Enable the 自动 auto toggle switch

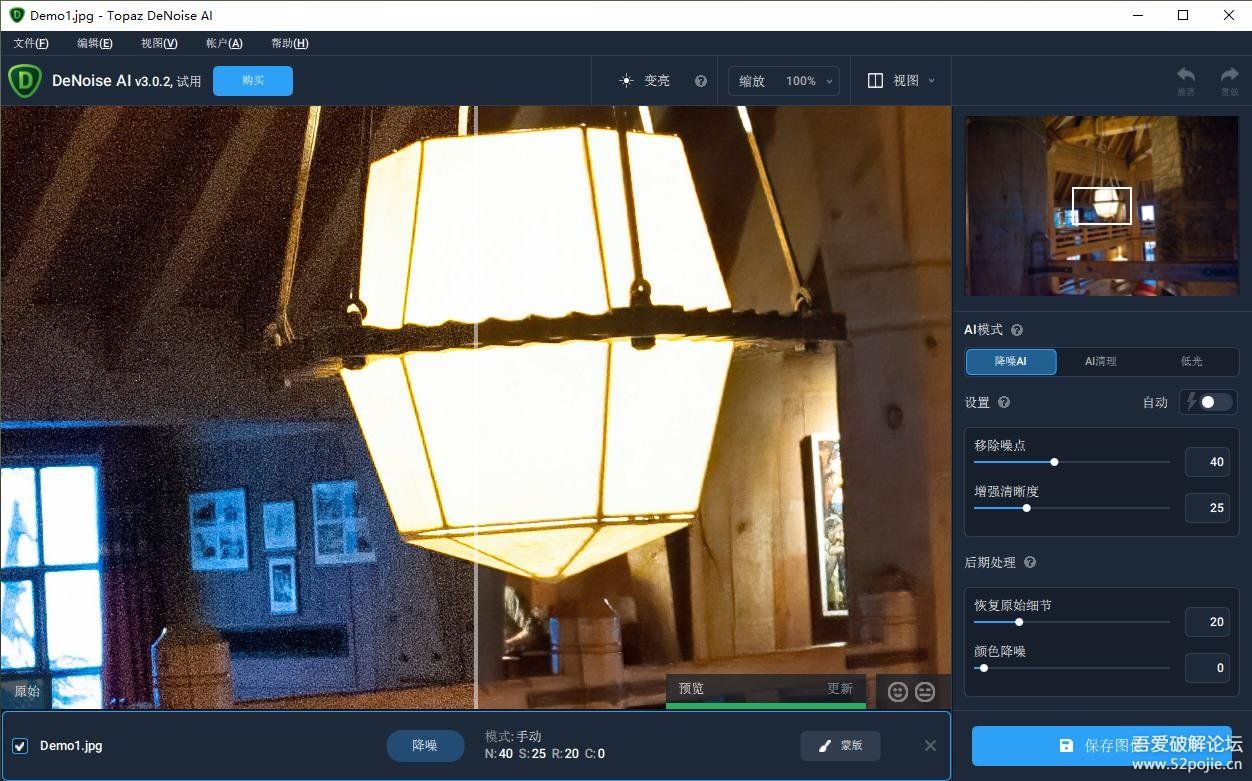click(x=1207, y=402)
